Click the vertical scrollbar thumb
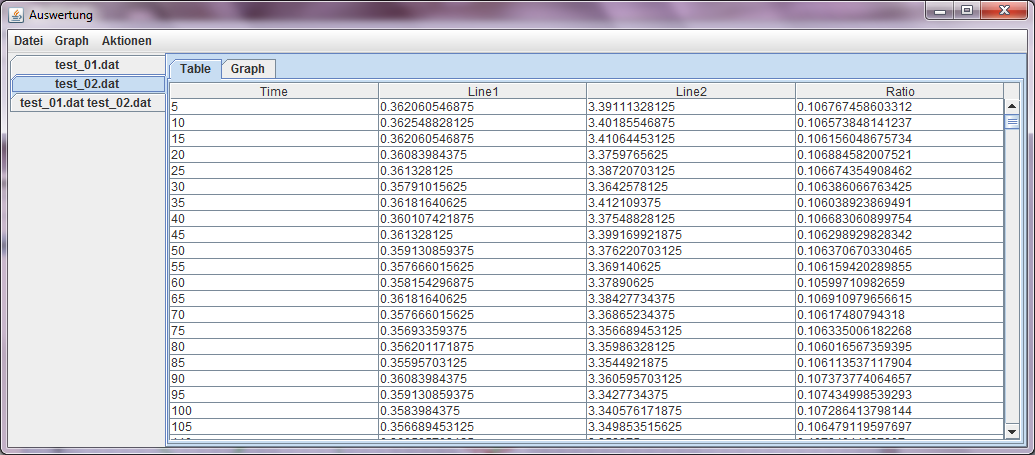The width and height of the screenshot is (1035, 455). click(x=1011, y=122)
